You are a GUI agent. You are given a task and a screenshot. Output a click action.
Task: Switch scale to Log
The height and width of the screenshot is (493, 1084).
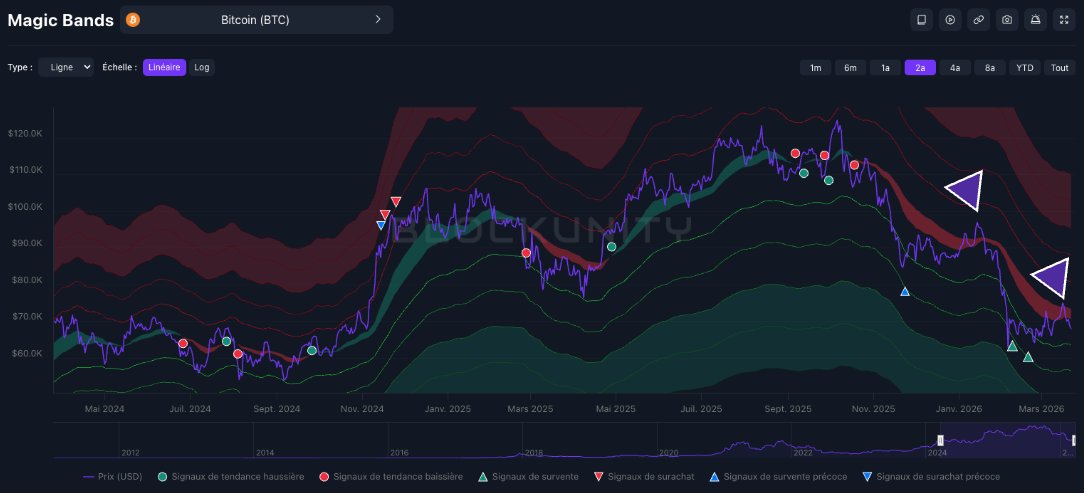point(202,67)
